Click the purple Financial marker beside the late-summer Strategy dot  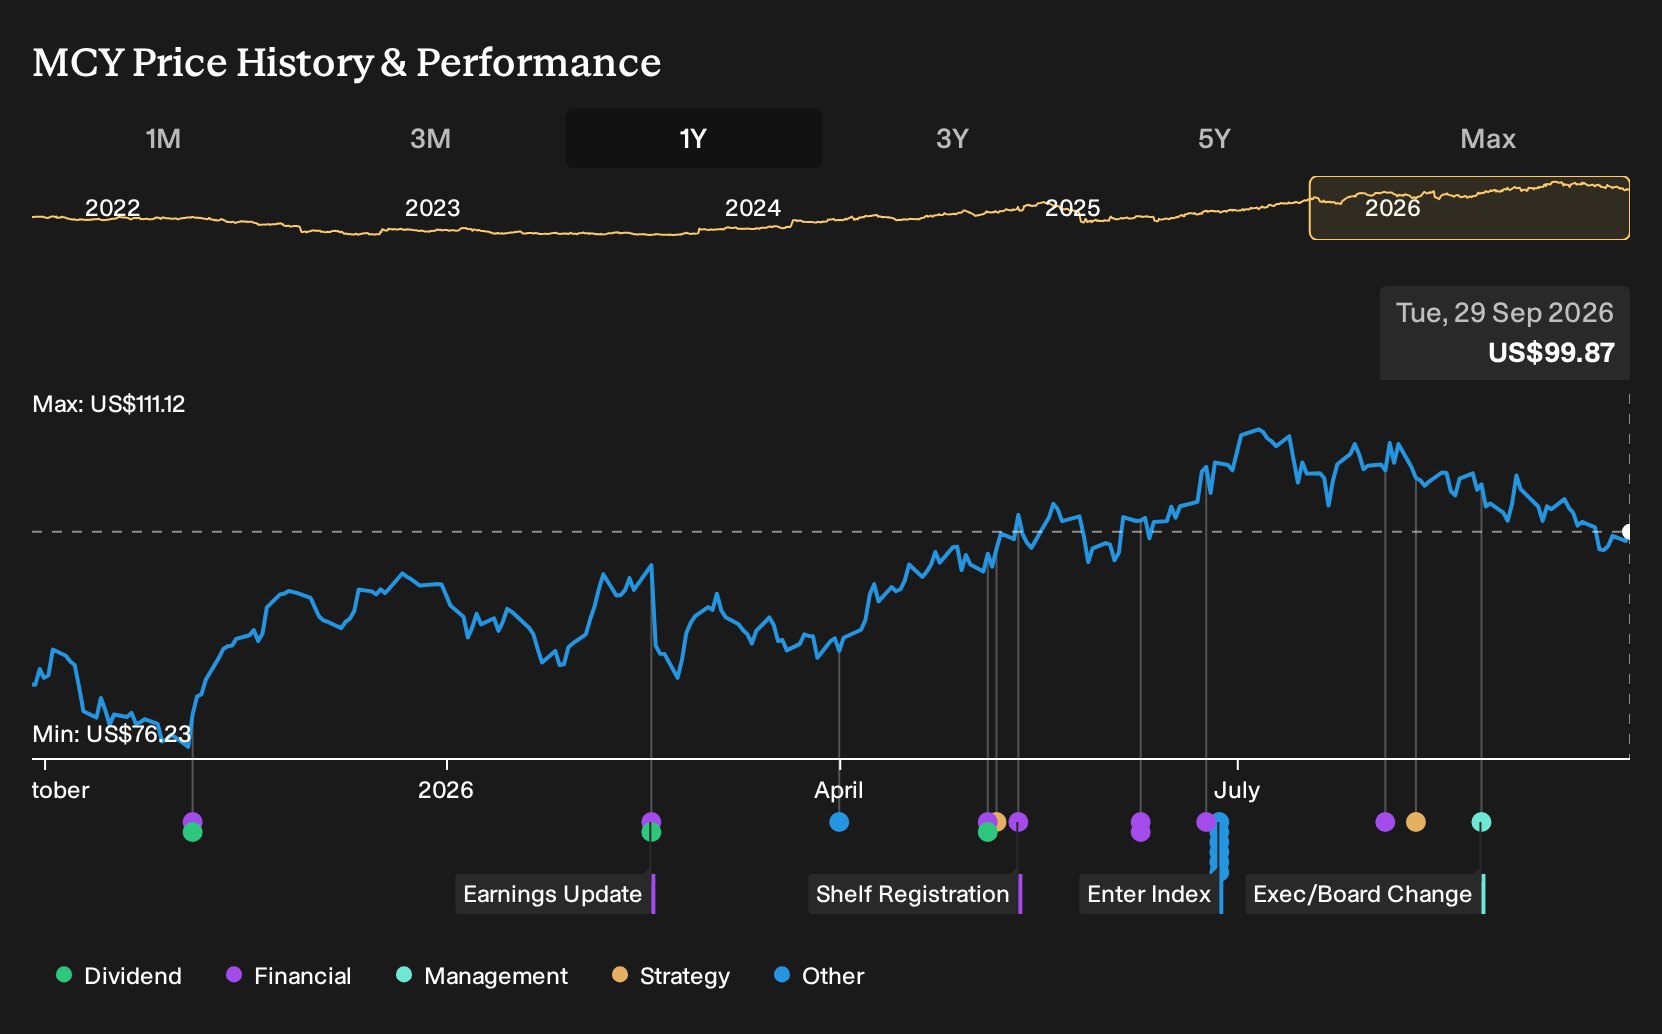click(1385, 822)
